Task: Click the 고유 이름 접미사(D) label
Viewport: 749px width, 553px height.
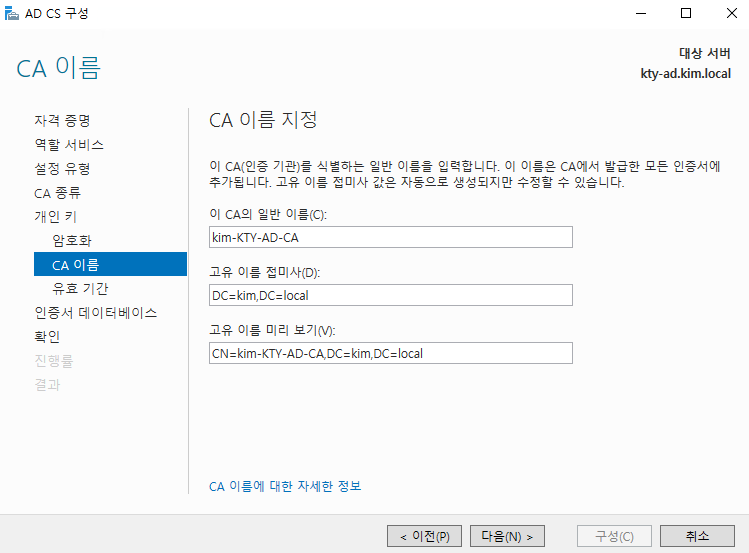Action: tap(265, 272)
